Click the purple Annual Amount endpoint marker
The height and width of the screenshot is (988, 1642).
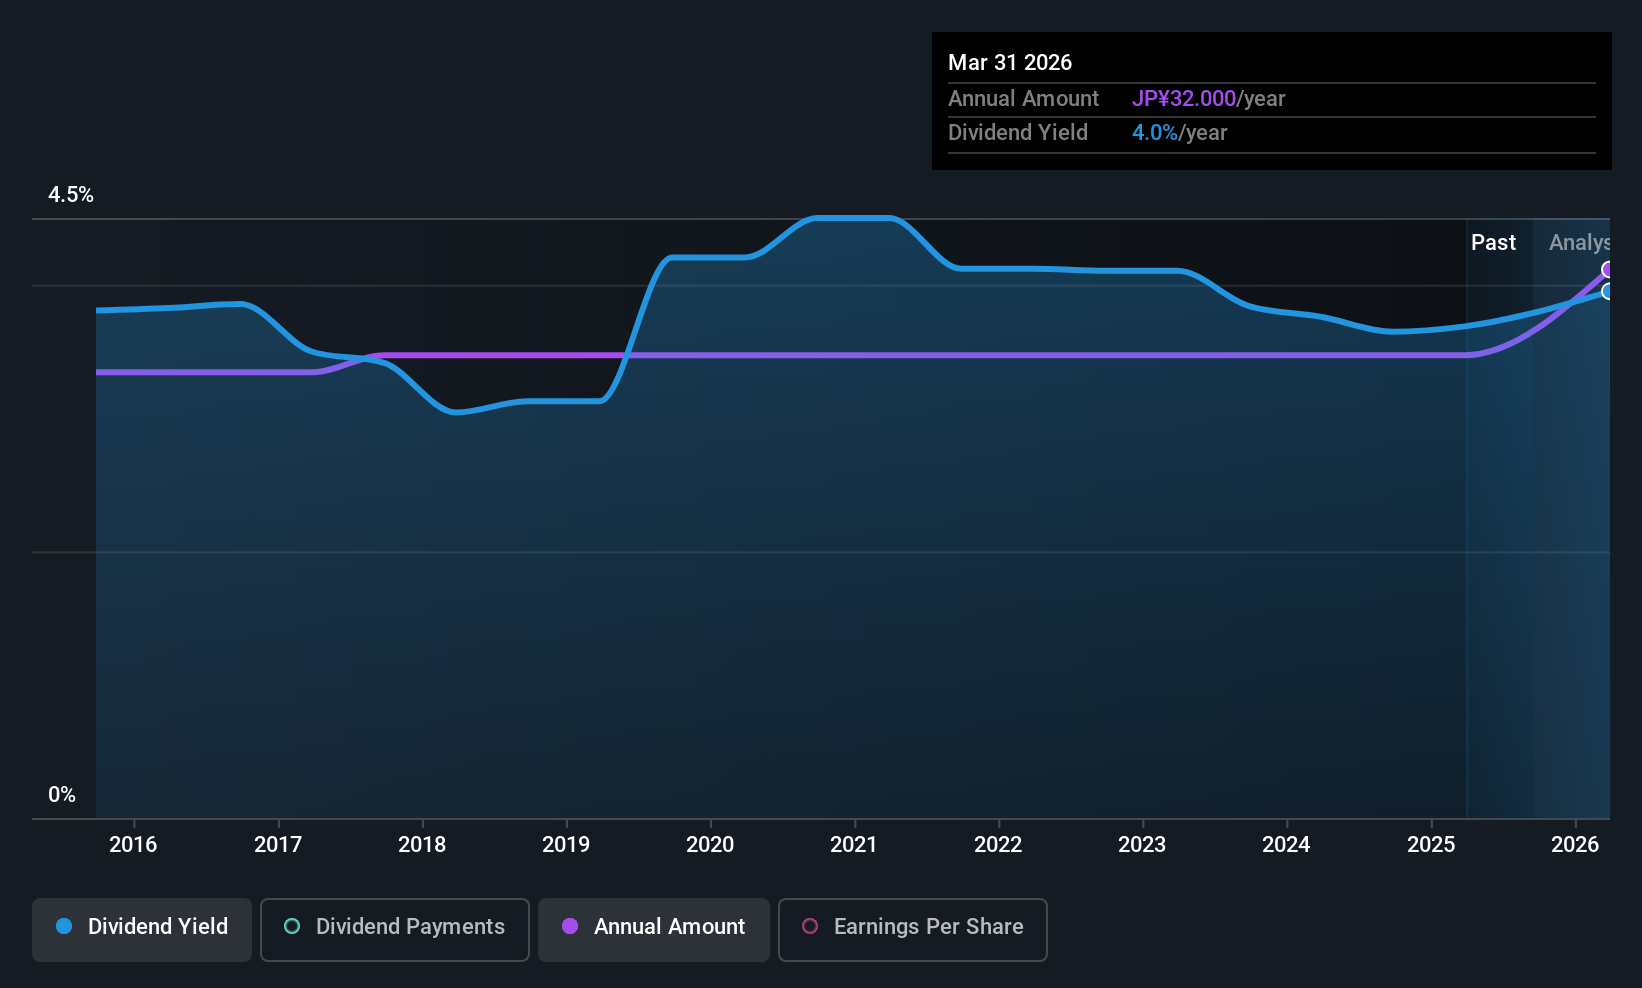(1608, 269)
